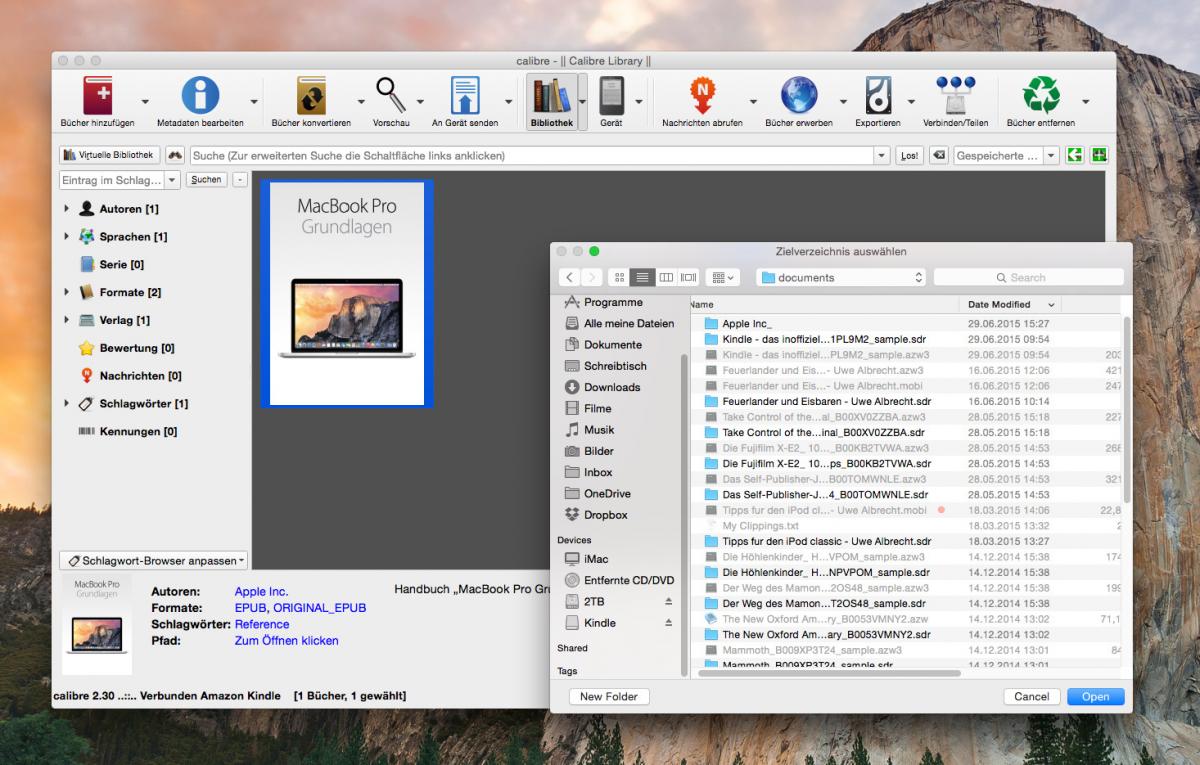Viewport: 1200px width, 765px height.
Task: Clear the search with the erase icon
Action: [939, 155]
